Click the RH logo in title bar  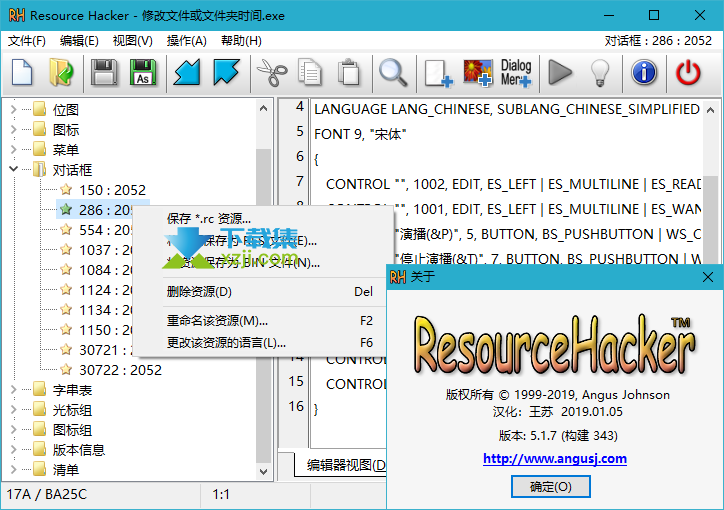tap(17, 15)
